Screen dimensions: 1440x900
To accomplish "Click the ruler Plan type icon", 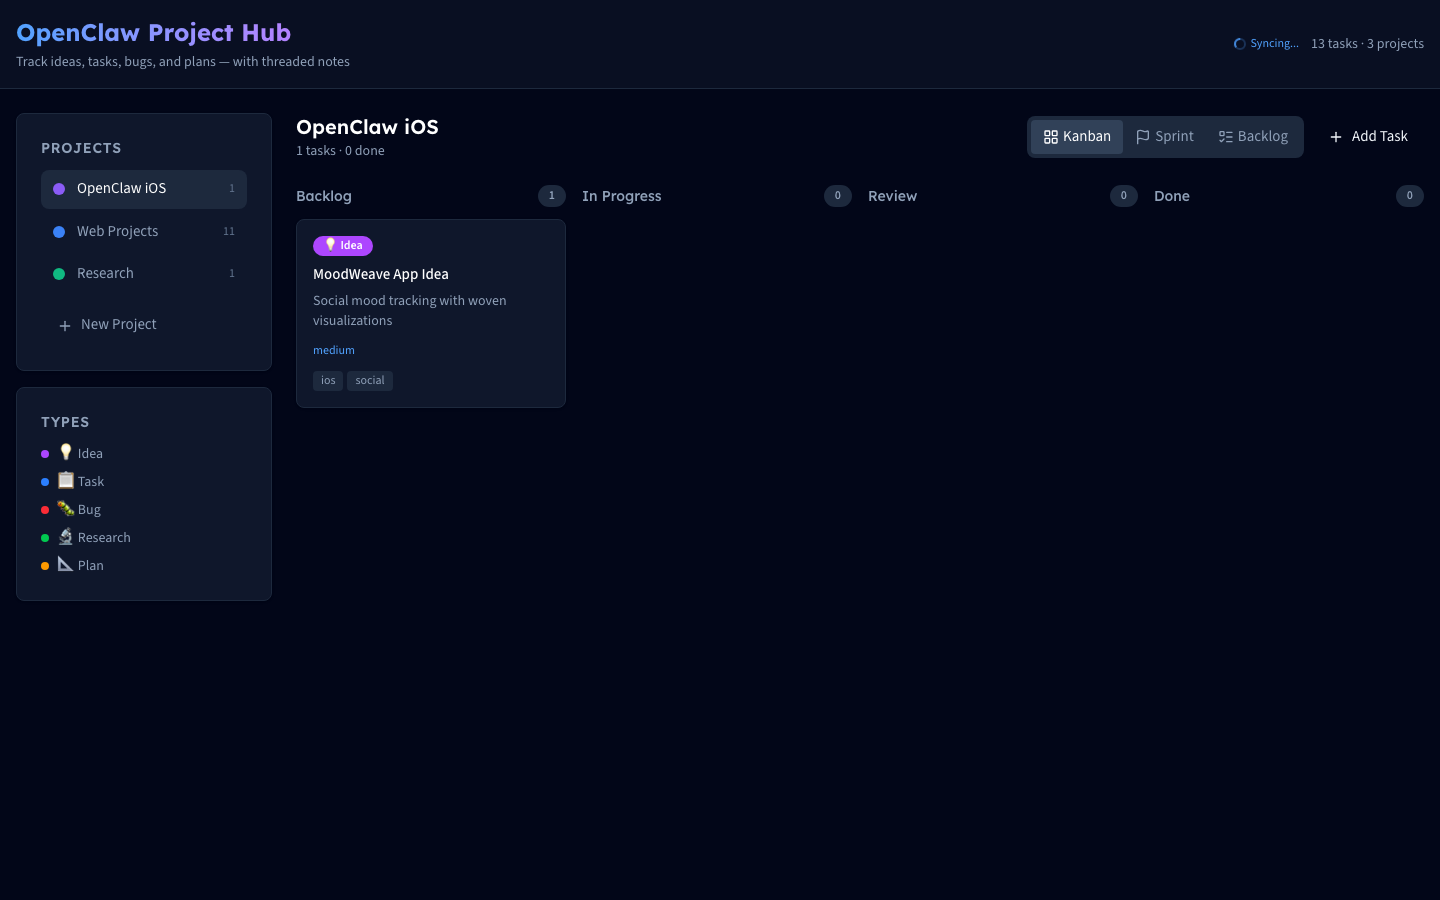I will tap(66, 564).
